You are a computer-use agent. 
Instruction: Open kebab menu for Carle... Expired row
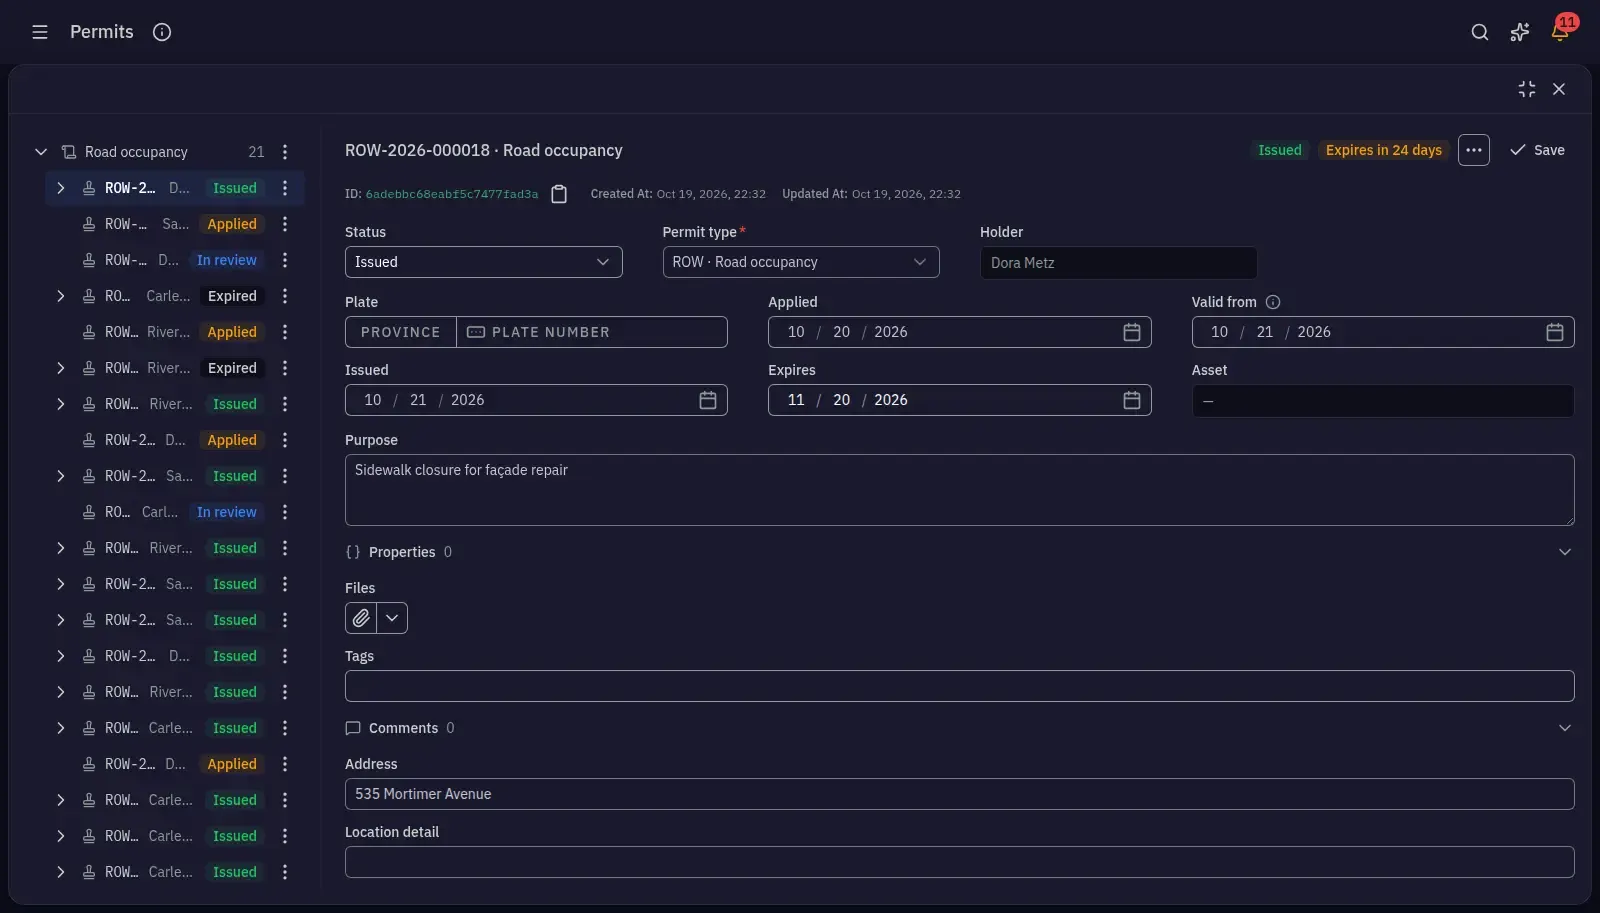285,296
